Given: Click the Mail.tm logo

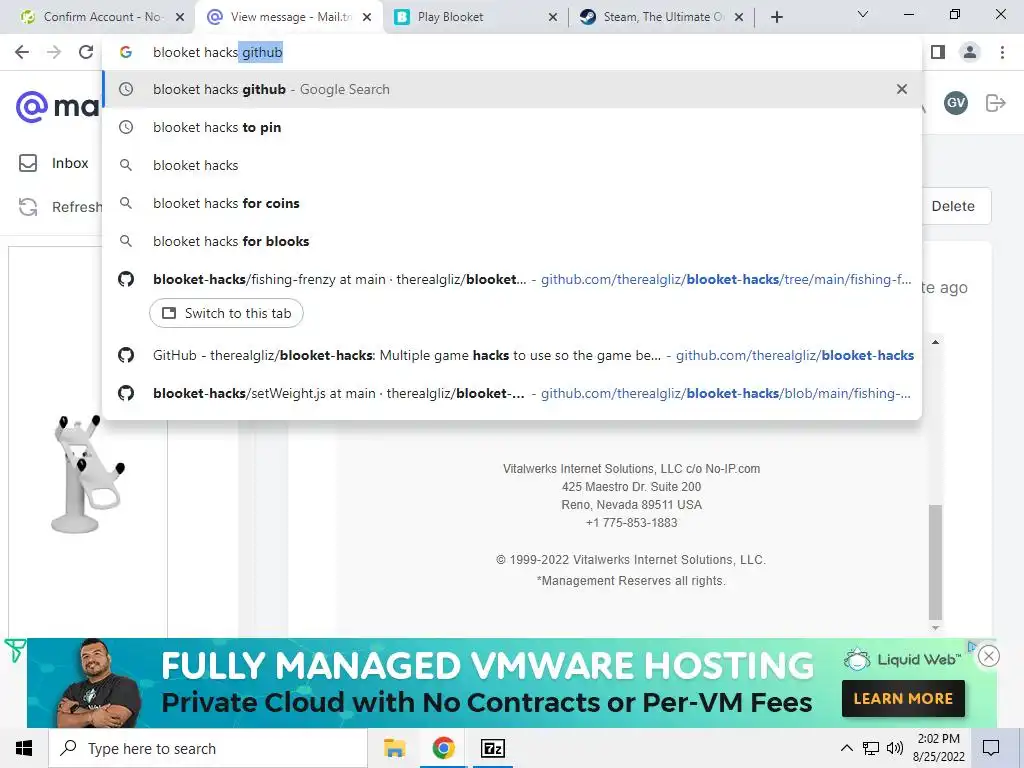Looking at the screenshot, I should point(58,106).
